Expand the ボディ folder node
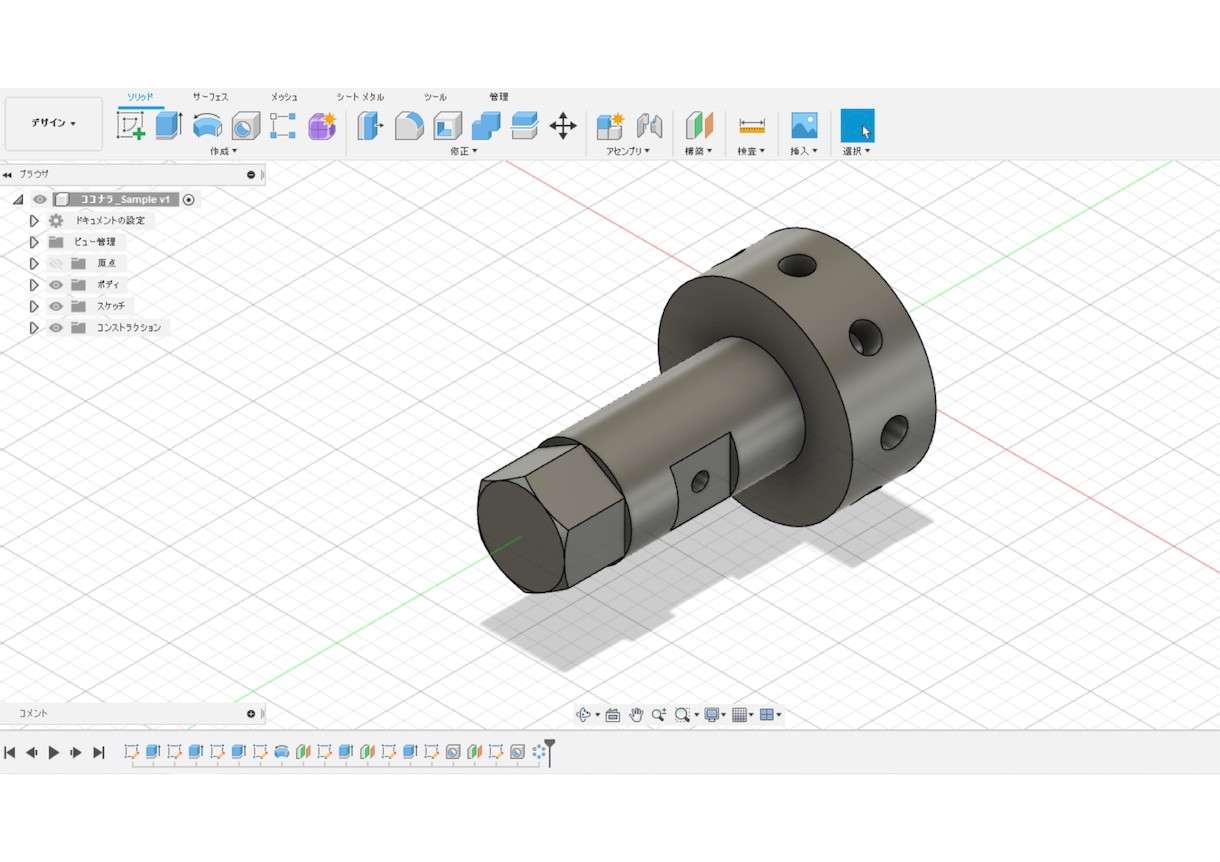 point(34,285)
